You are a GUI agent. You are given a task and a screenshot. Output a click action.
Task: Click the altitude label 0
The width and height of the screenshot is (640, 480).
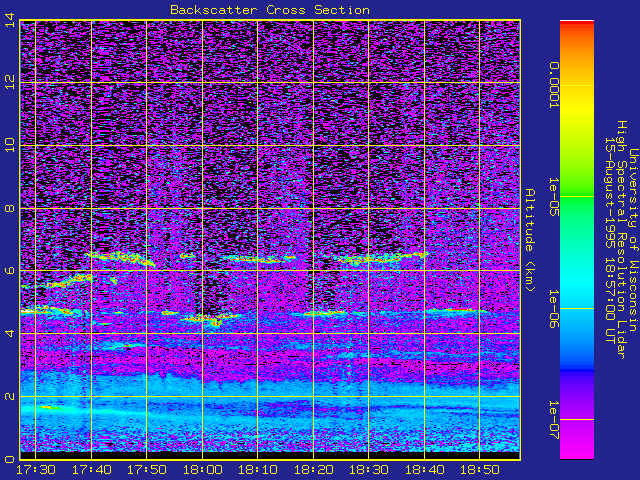(9, 460)
